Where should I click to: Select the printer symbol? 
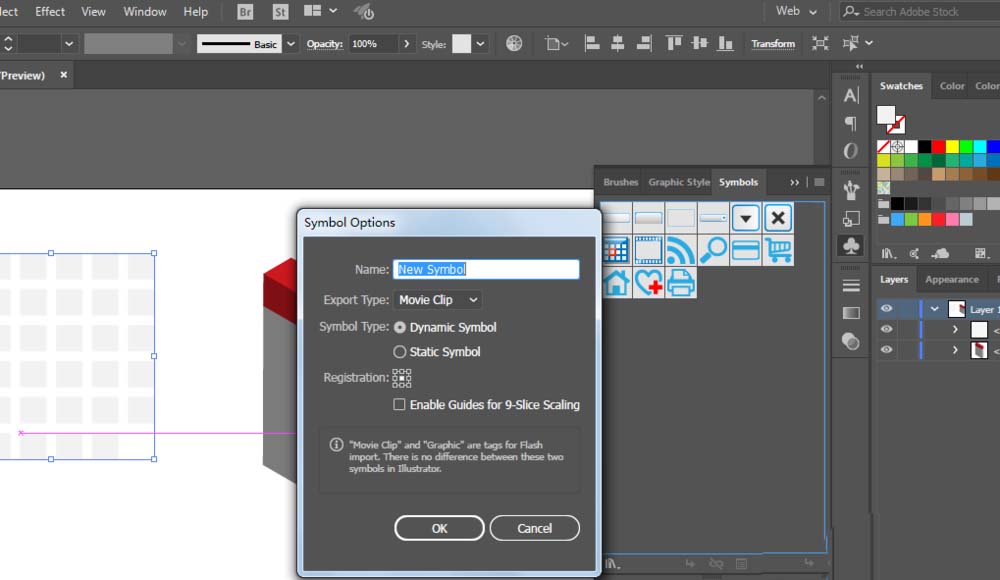(x=681, y=283)
